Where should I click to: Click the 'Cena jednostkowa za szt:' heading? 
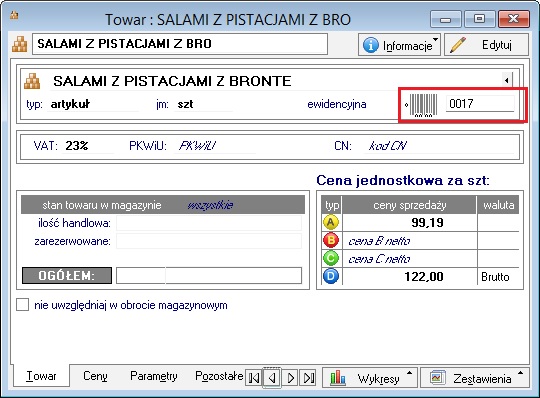point(403,180)
